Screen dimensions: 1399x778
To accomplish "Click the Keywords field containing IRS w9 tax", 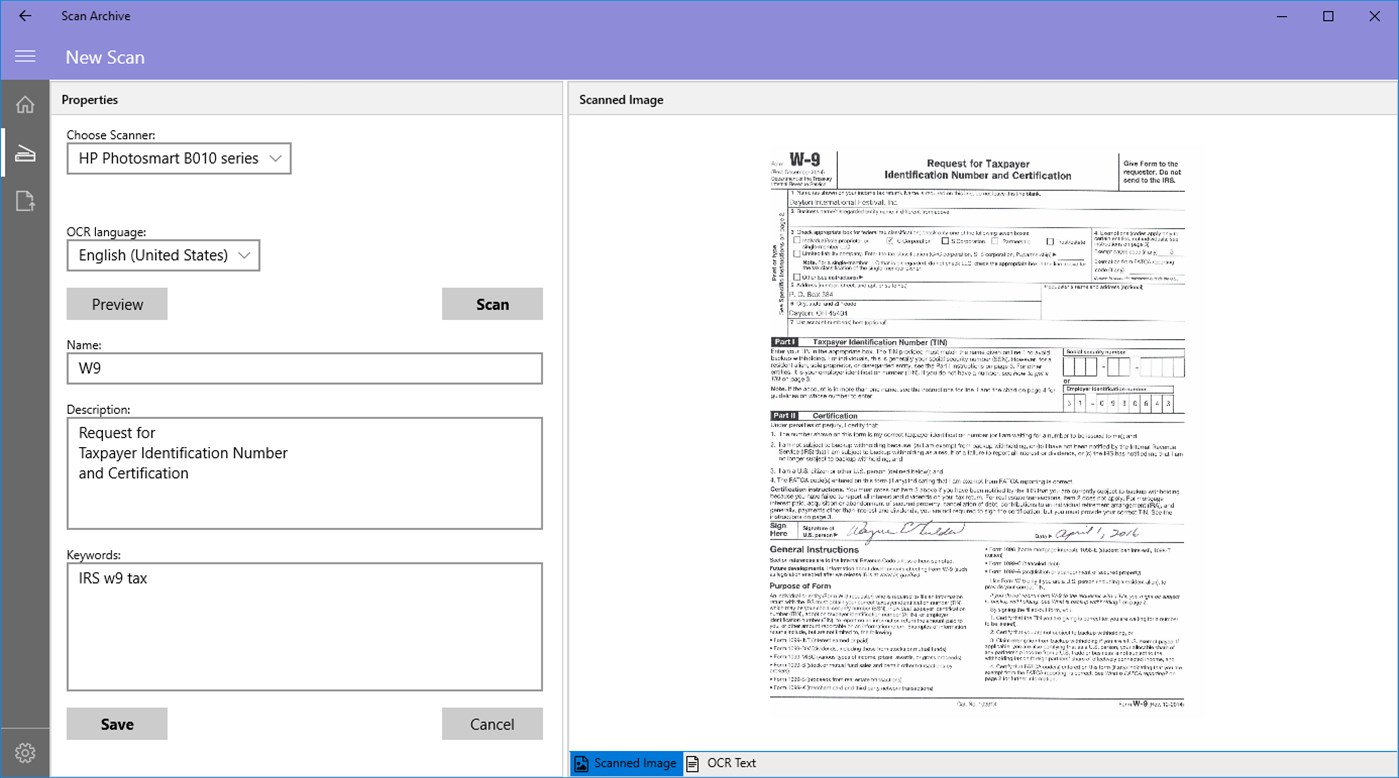I will (x=304, y=627).
